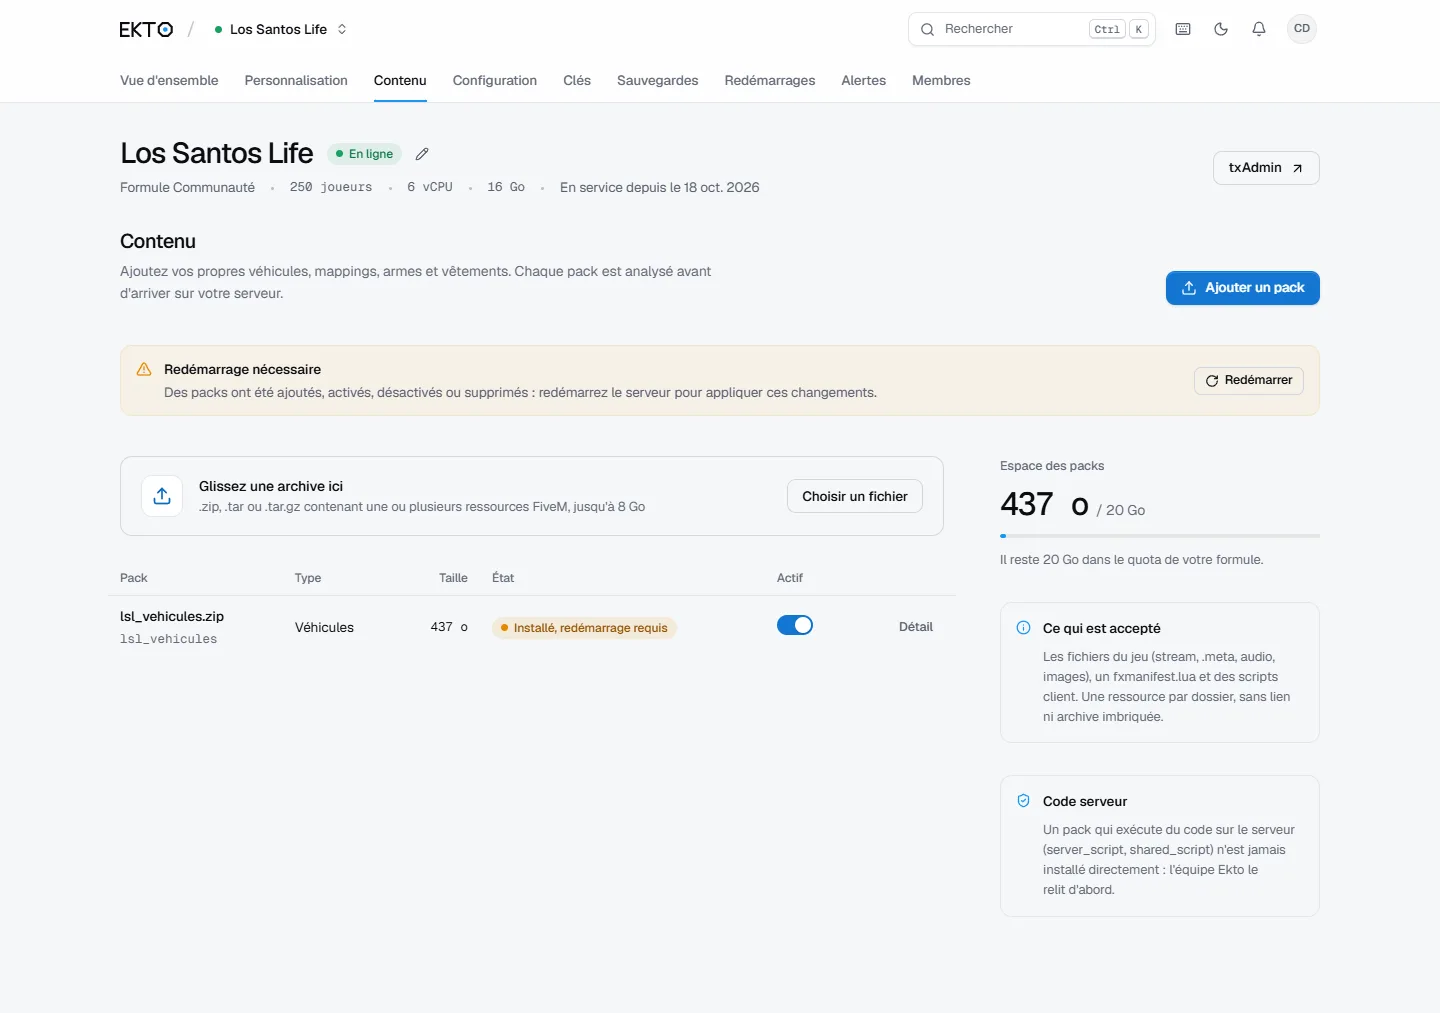Click Ajouter un pack button

[1243, 288]
